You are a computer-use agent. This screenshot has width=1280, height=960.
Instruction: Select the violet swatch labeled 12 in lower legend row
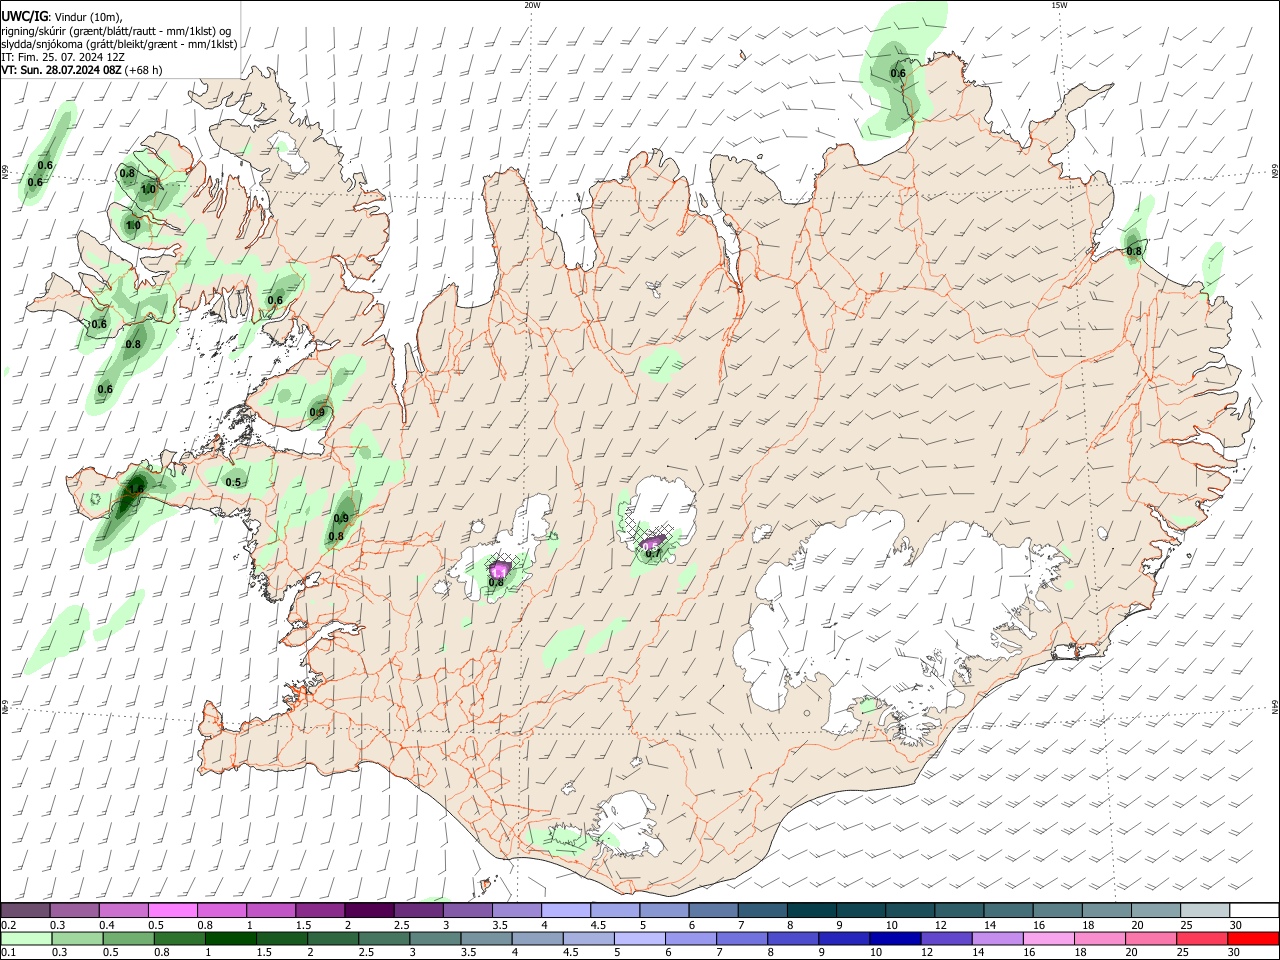(x=945, y=938)
